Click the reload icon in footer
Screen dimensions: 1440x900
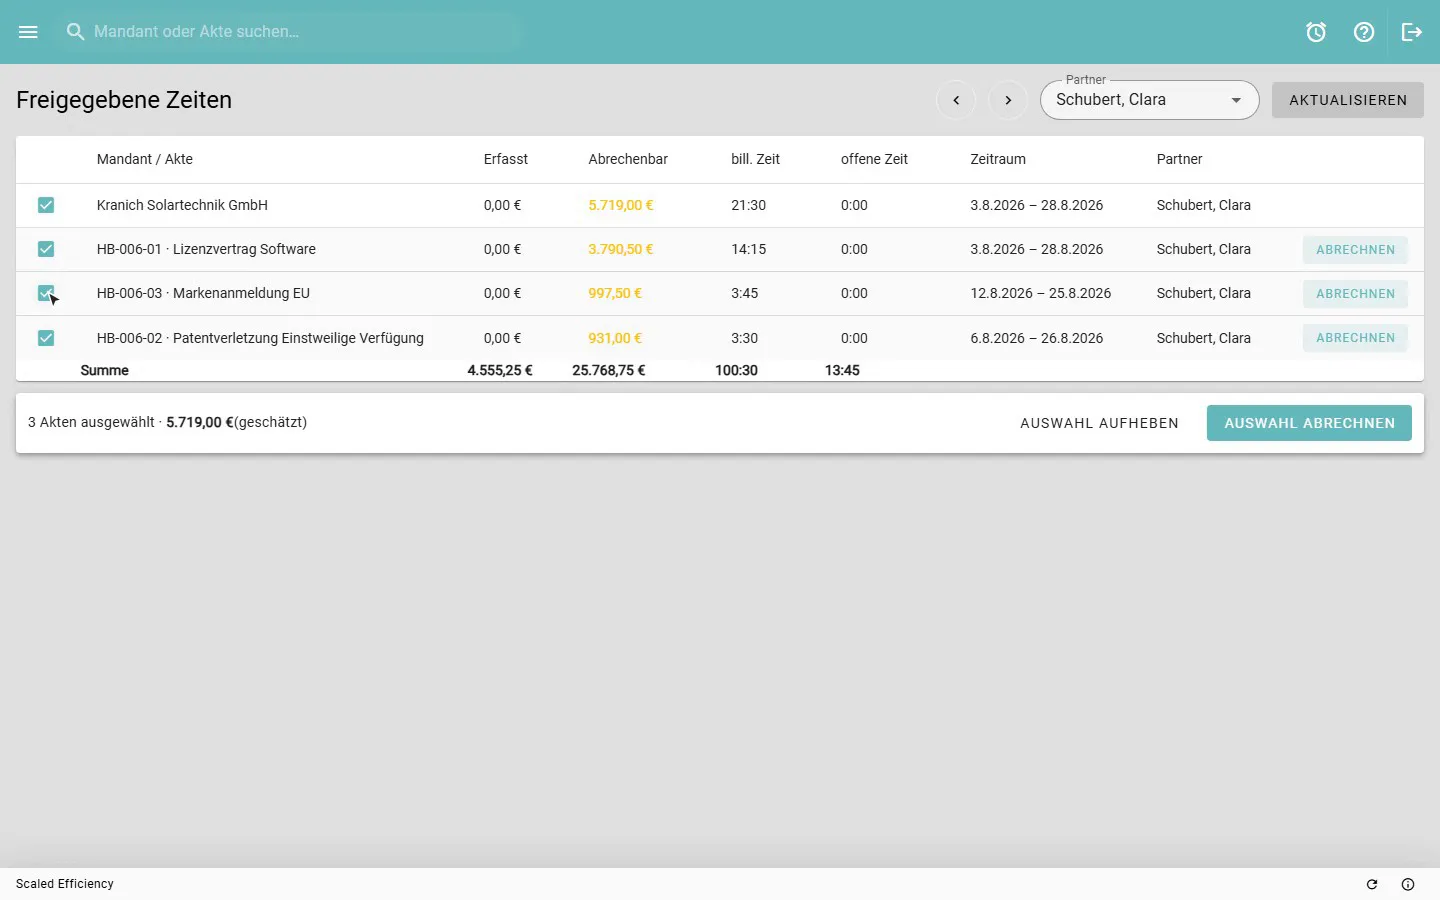(x=1372, y=884)
